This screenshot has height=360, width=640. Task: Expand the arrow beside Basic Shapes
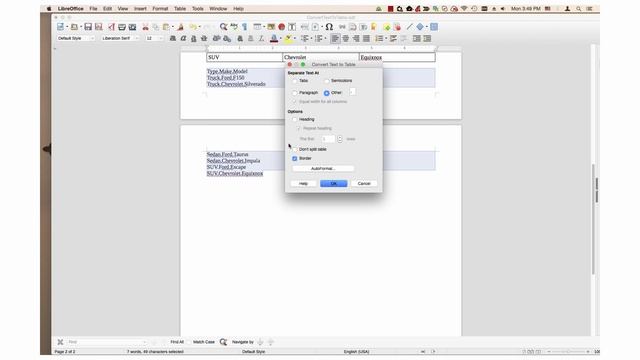427,27
